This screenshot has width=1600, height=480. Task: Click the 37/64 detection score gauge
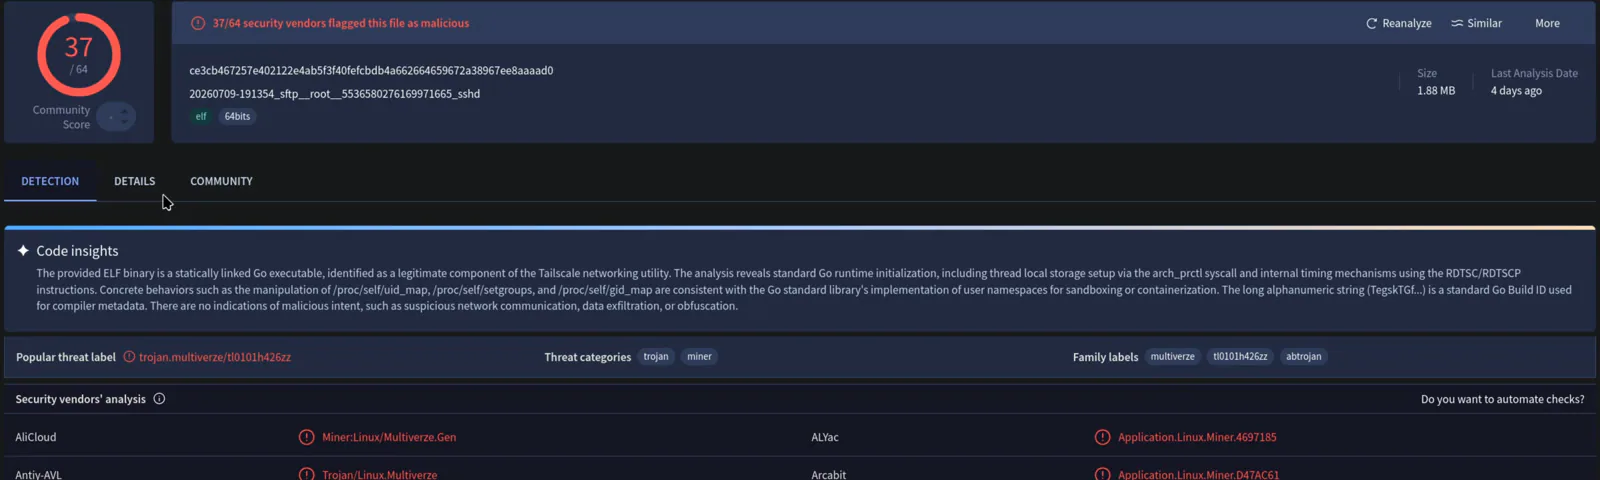(x=79, y=54)
